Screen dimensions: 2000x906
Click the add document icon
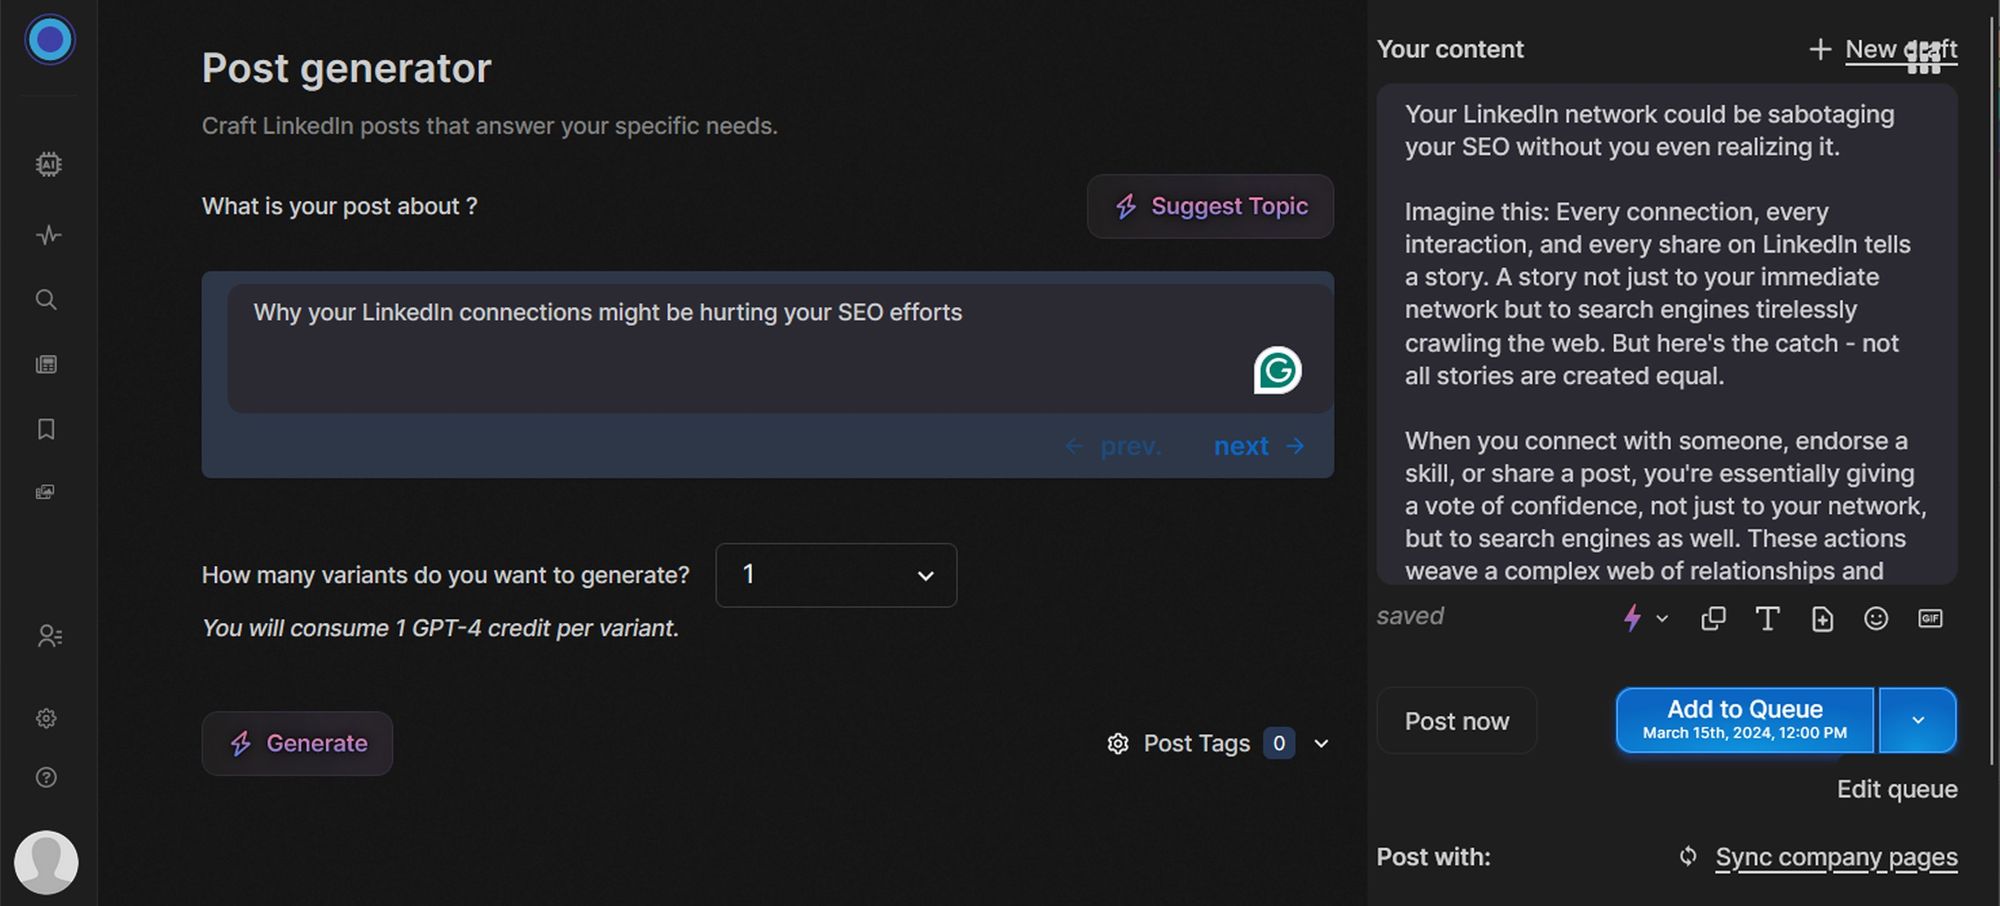click(x=1822, y=619)
